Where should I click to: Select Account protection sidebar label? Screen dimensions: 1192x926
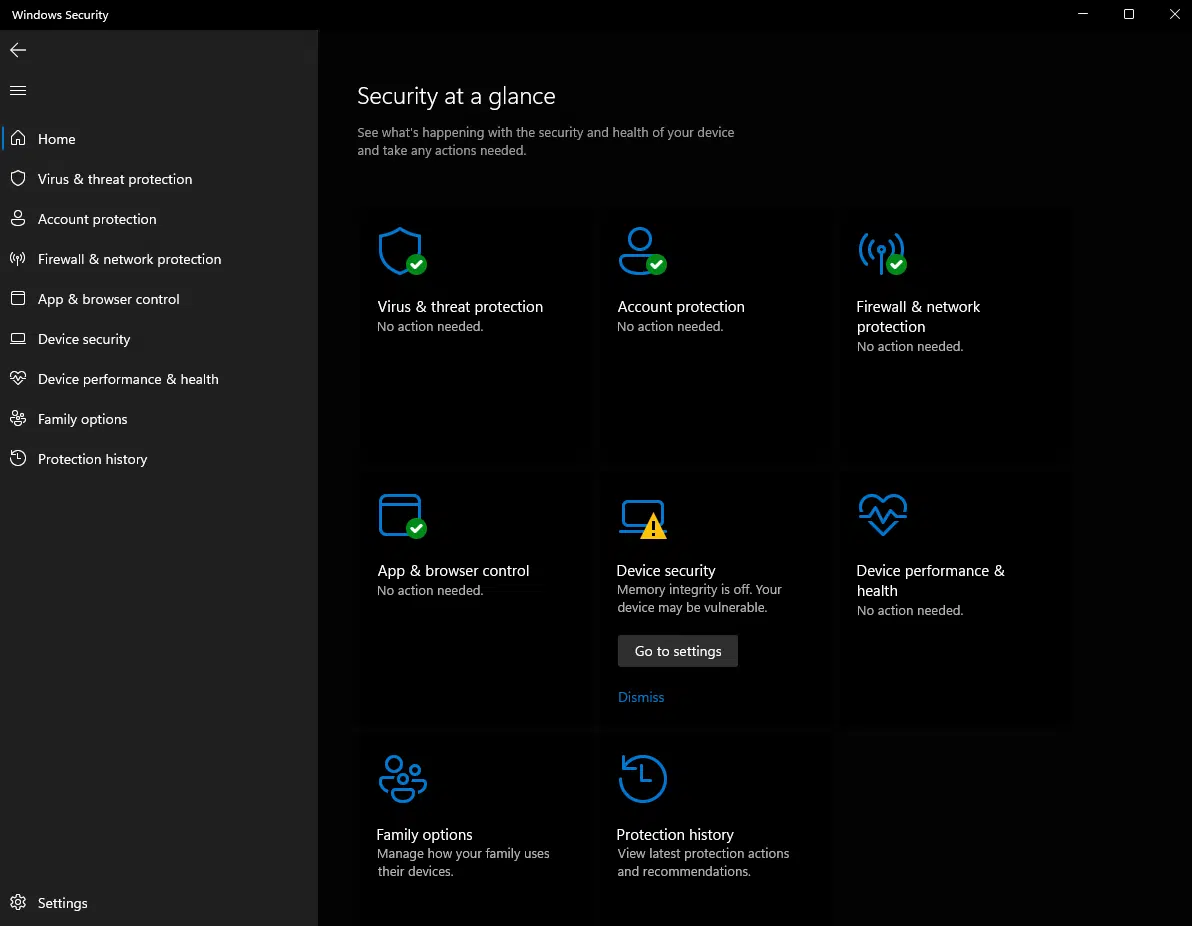97,219
